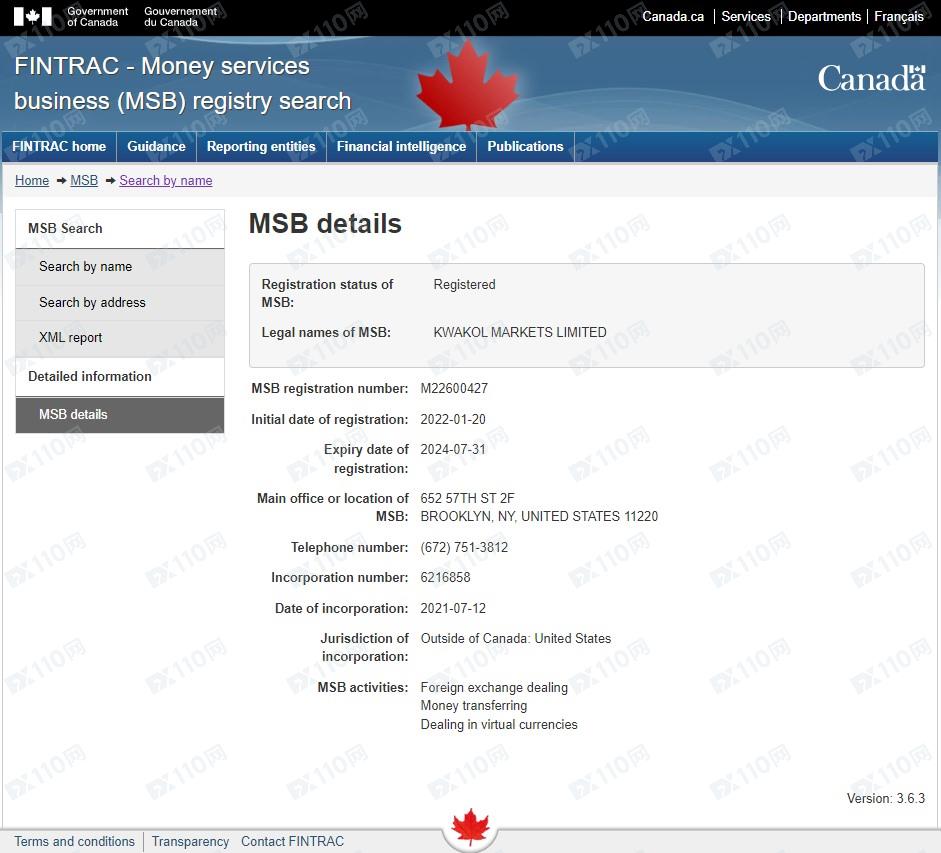
Task: Click the MSB breadcrumb link
Action: (84, 181)
